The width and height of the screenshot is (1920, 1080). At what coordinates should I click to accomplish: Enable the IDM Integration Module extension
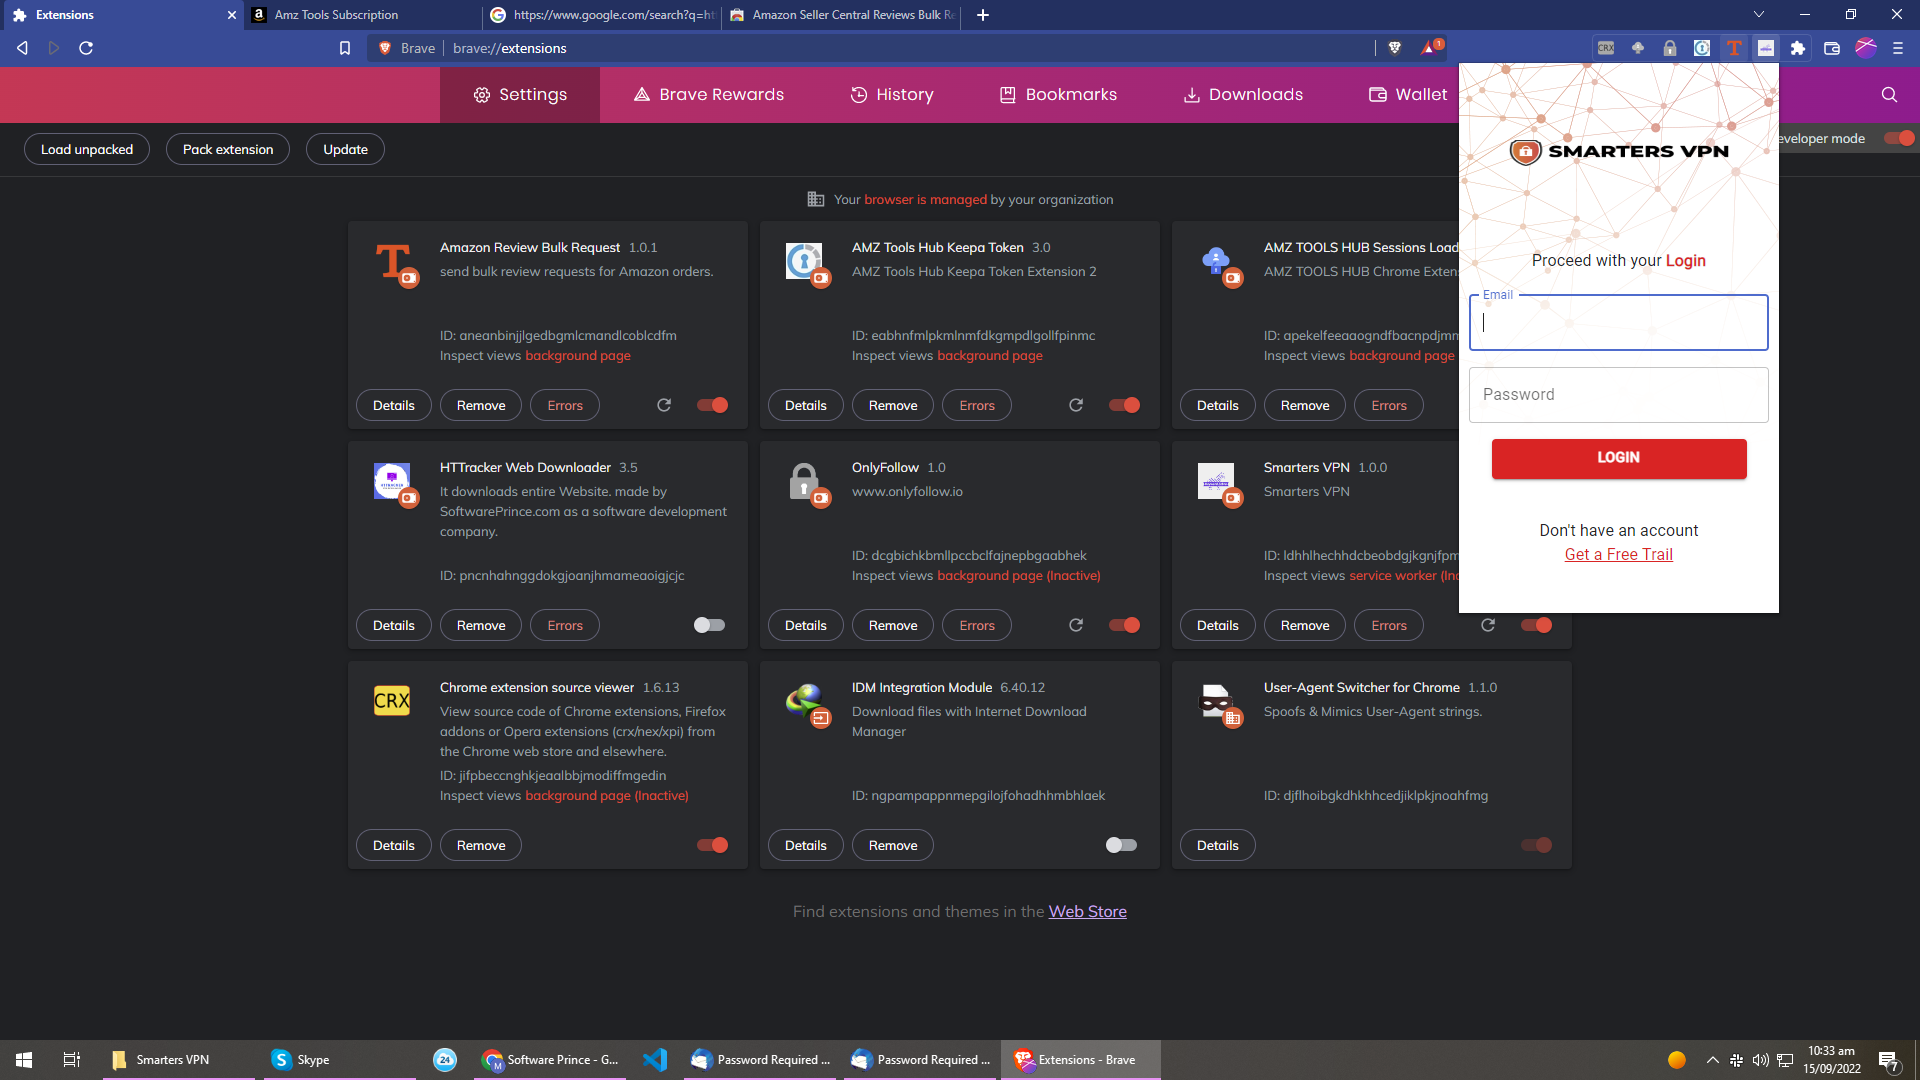coord(1121,845)
